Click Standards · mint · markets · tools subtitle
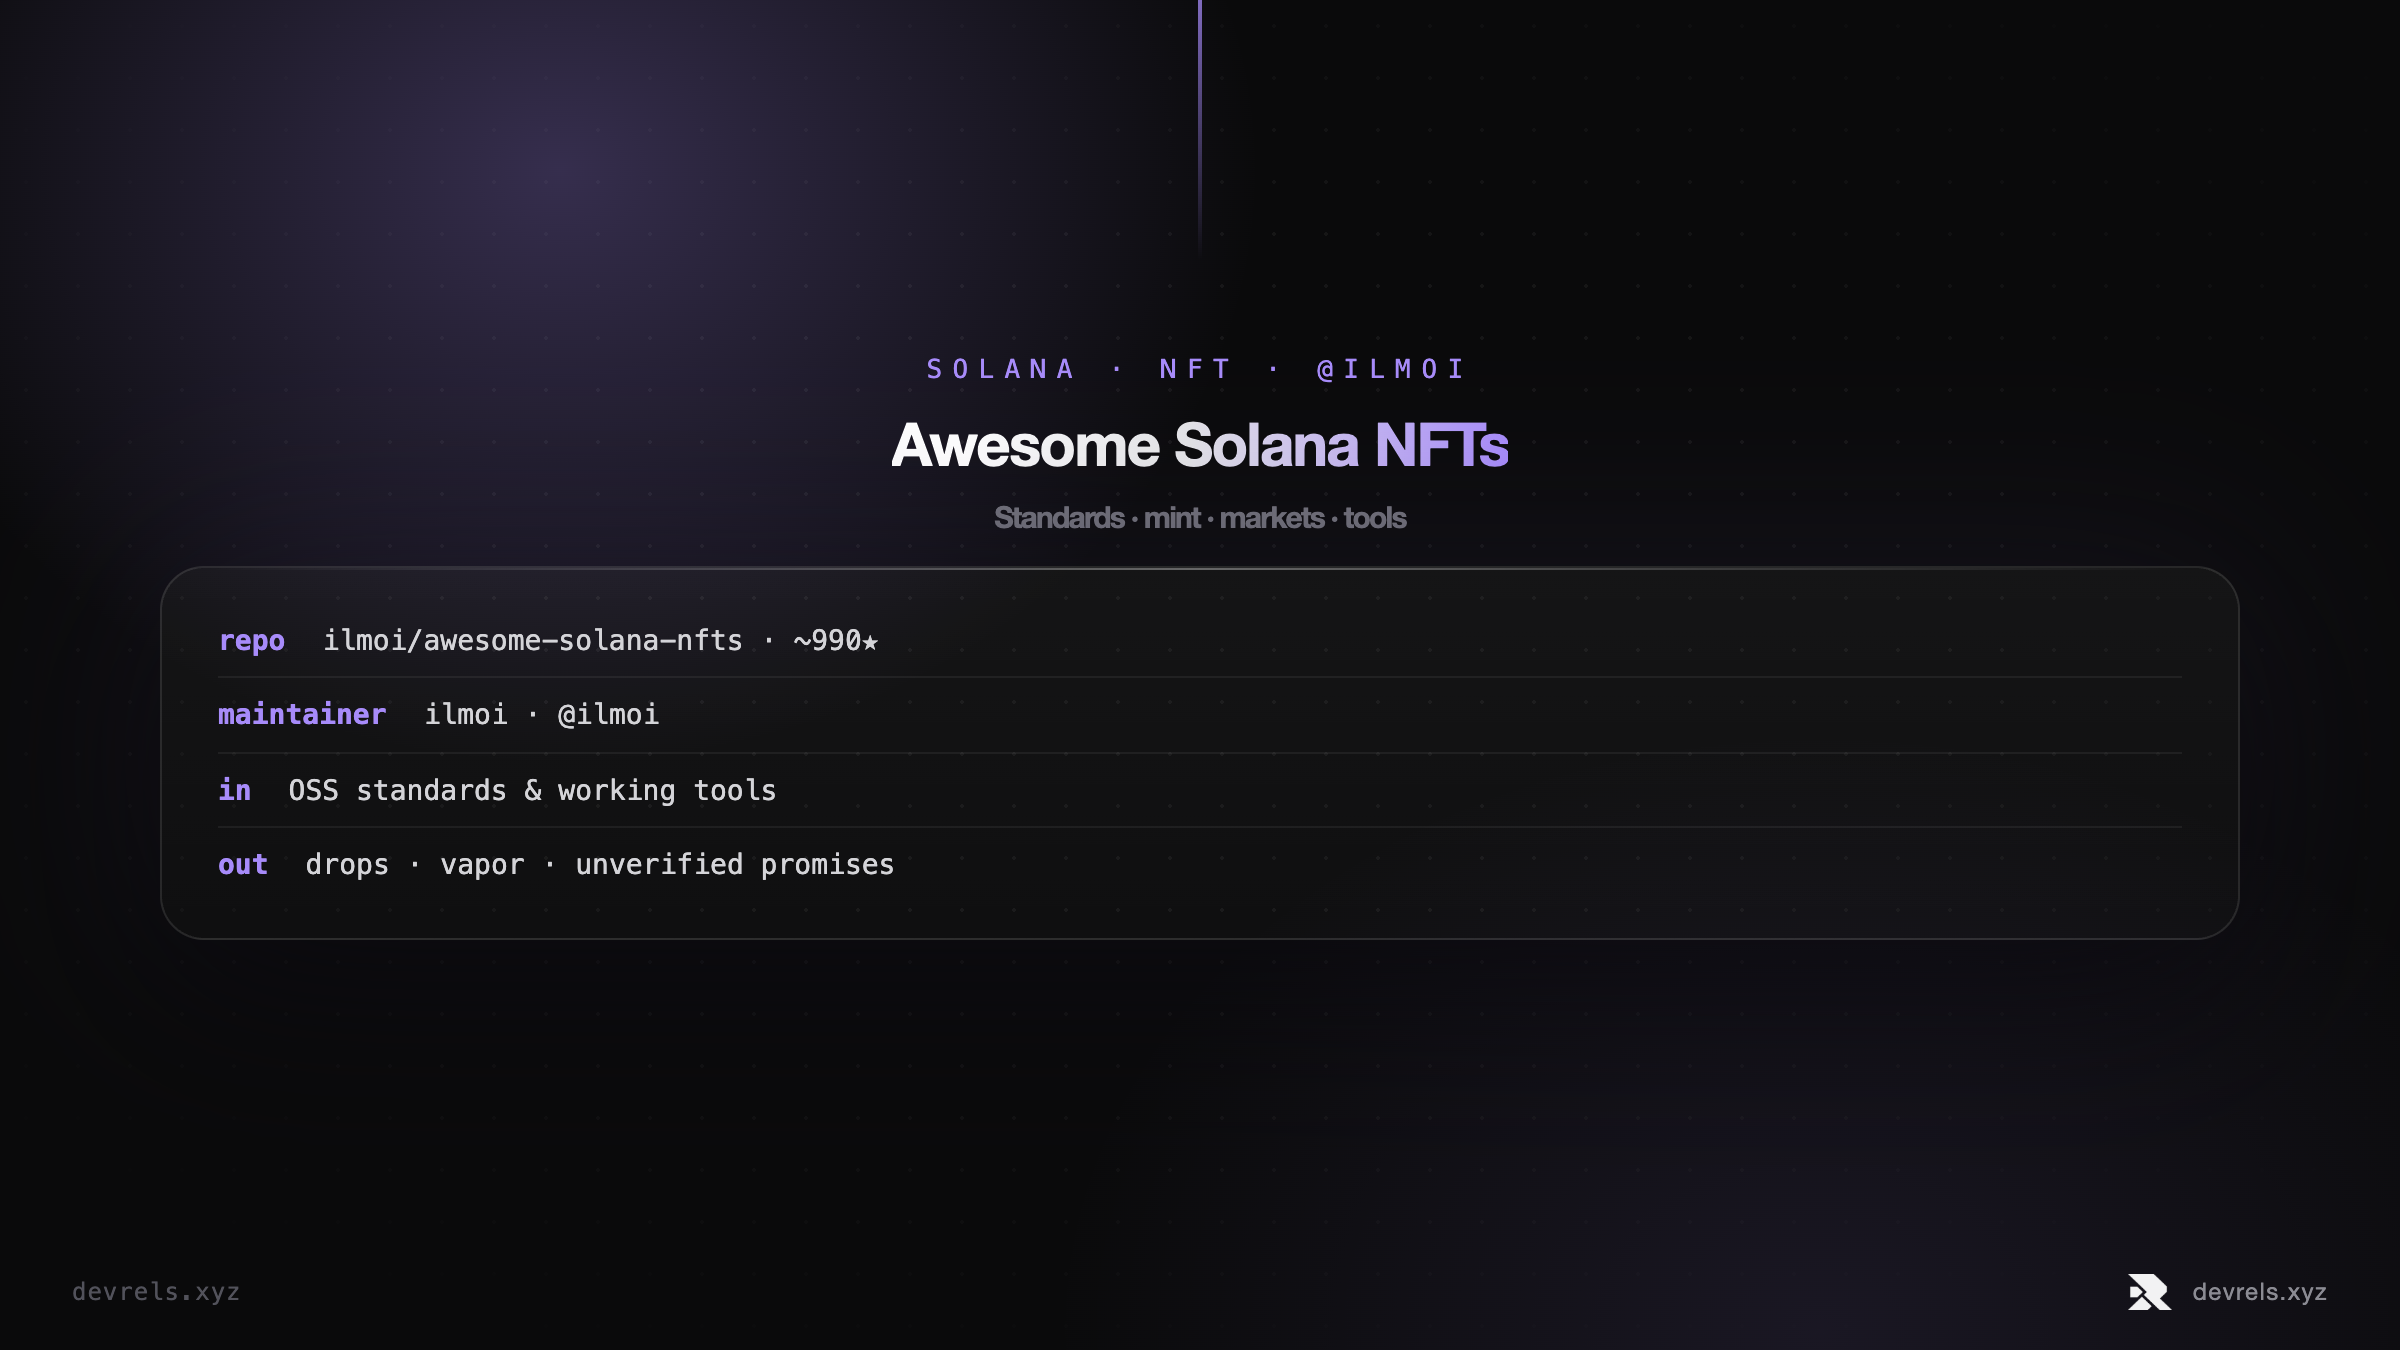 click(x=1200, y=518)
